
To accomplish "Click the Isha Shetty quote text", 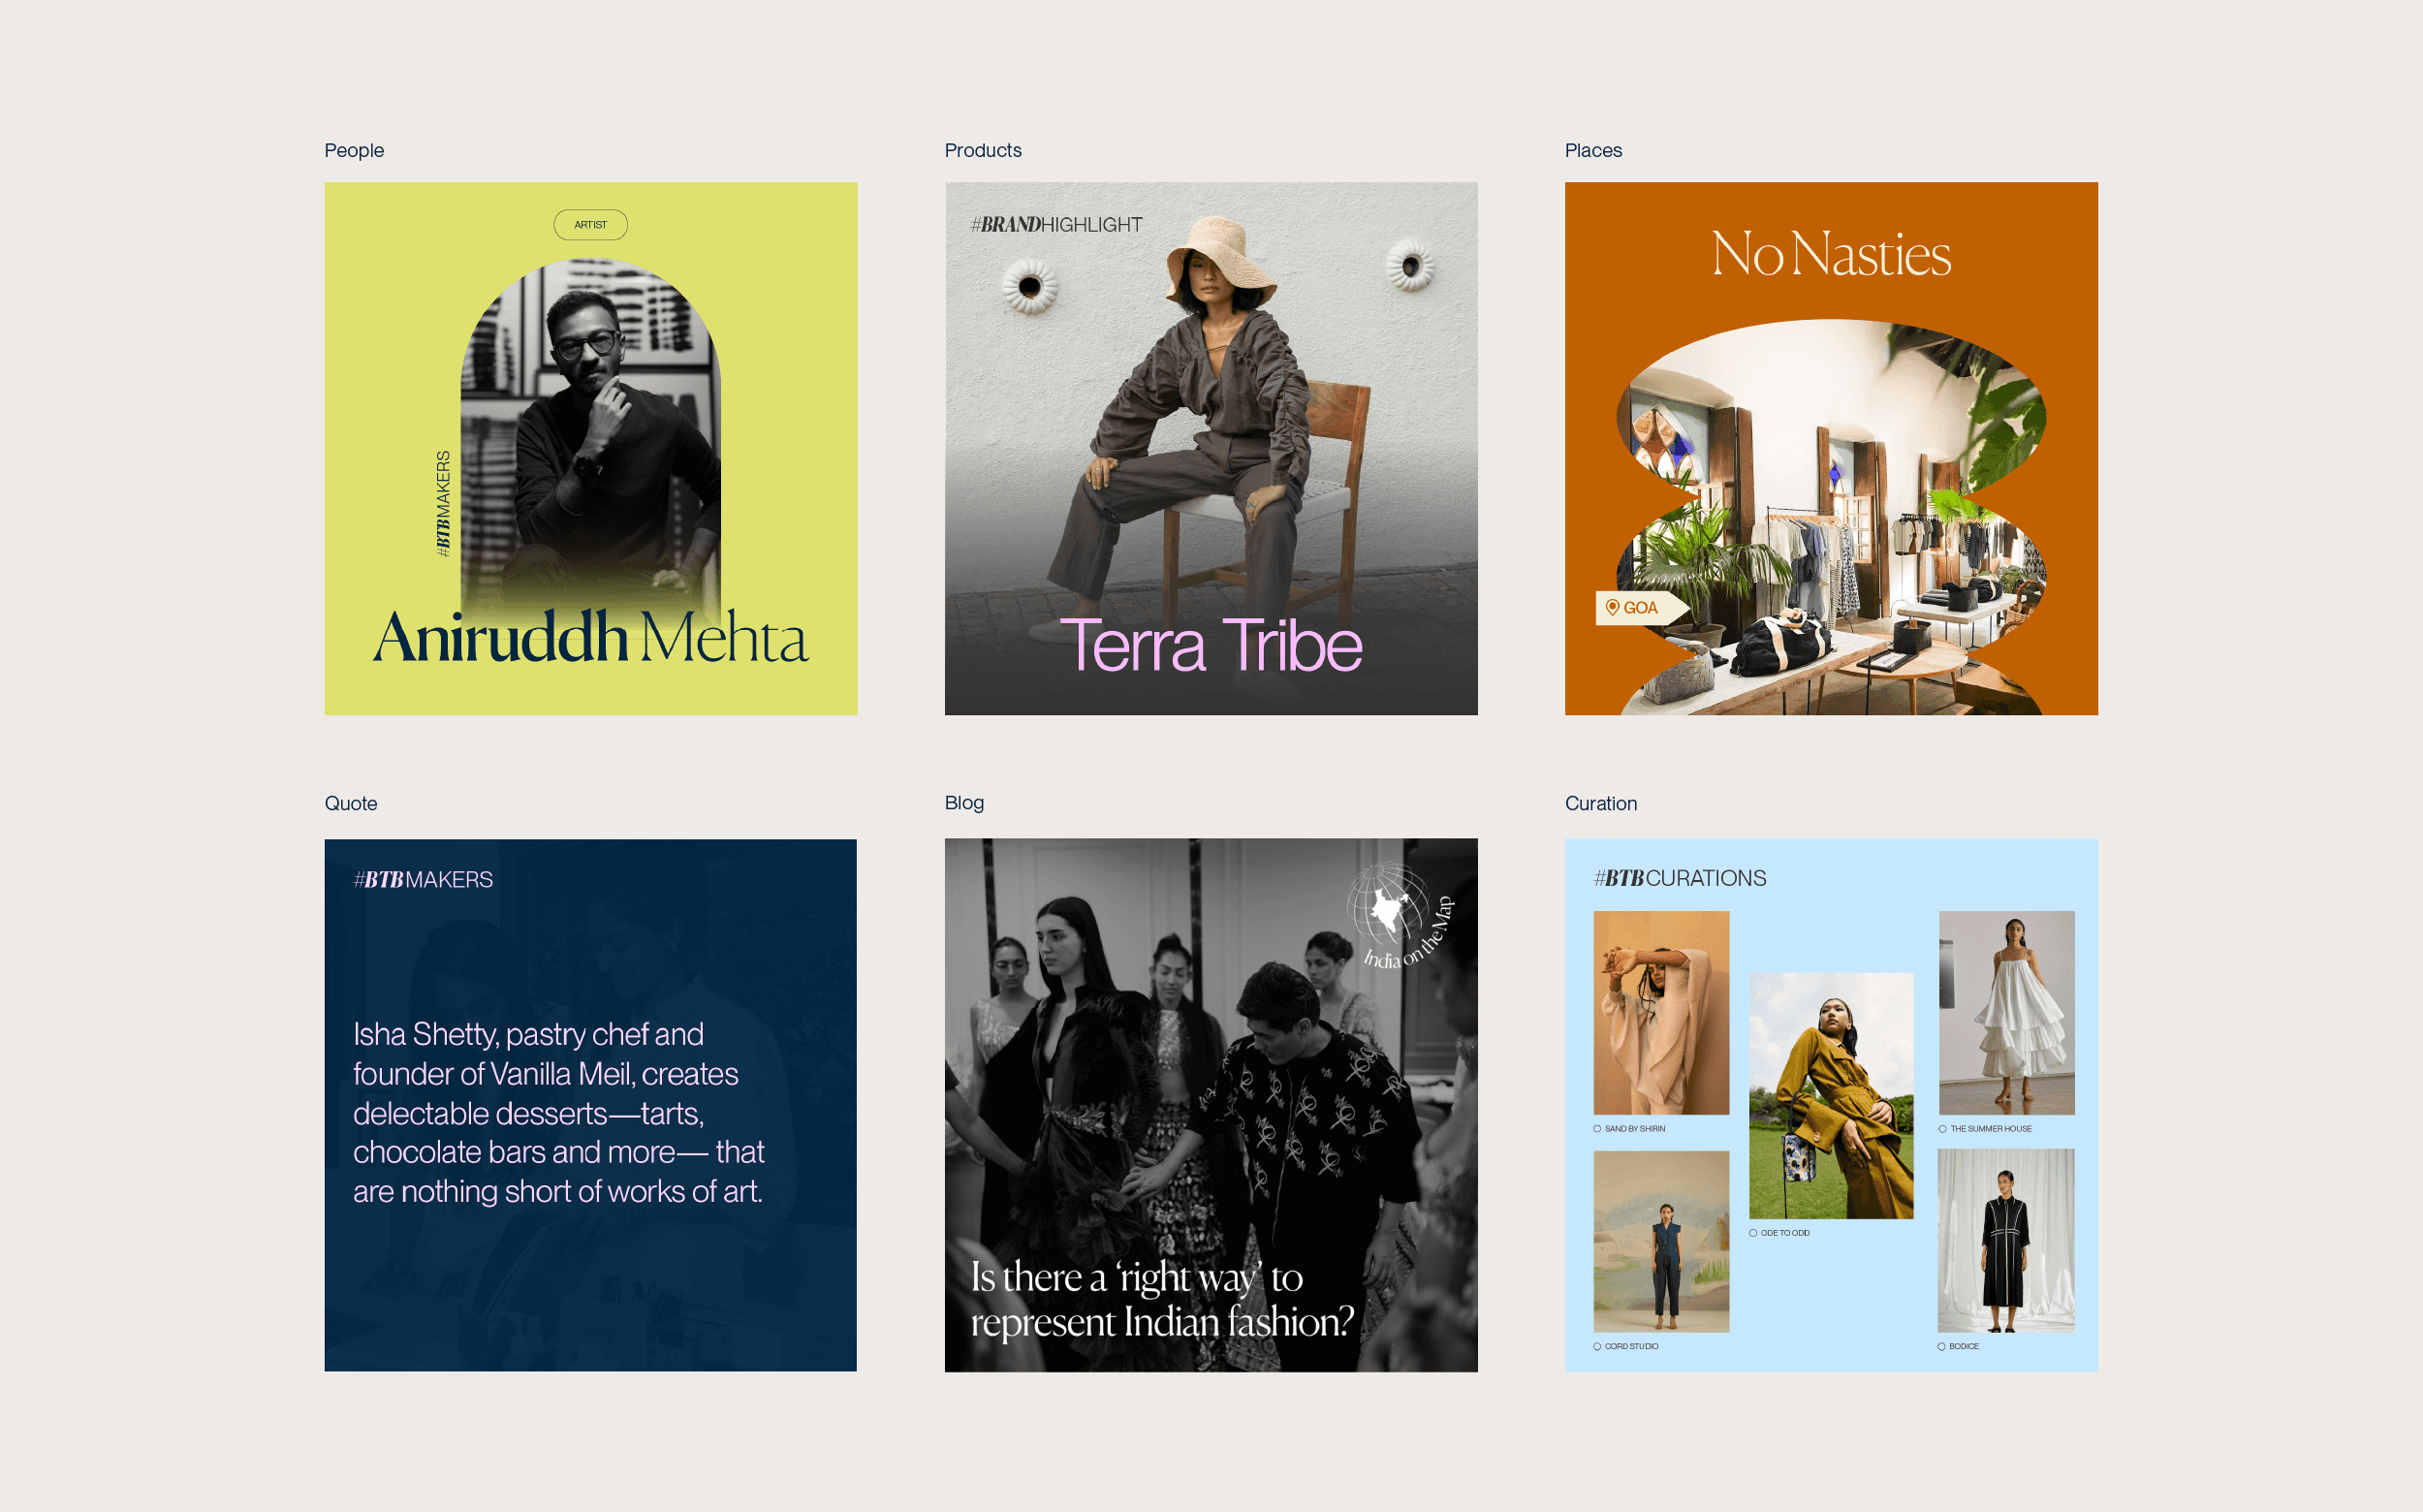I will (558, 1112).
